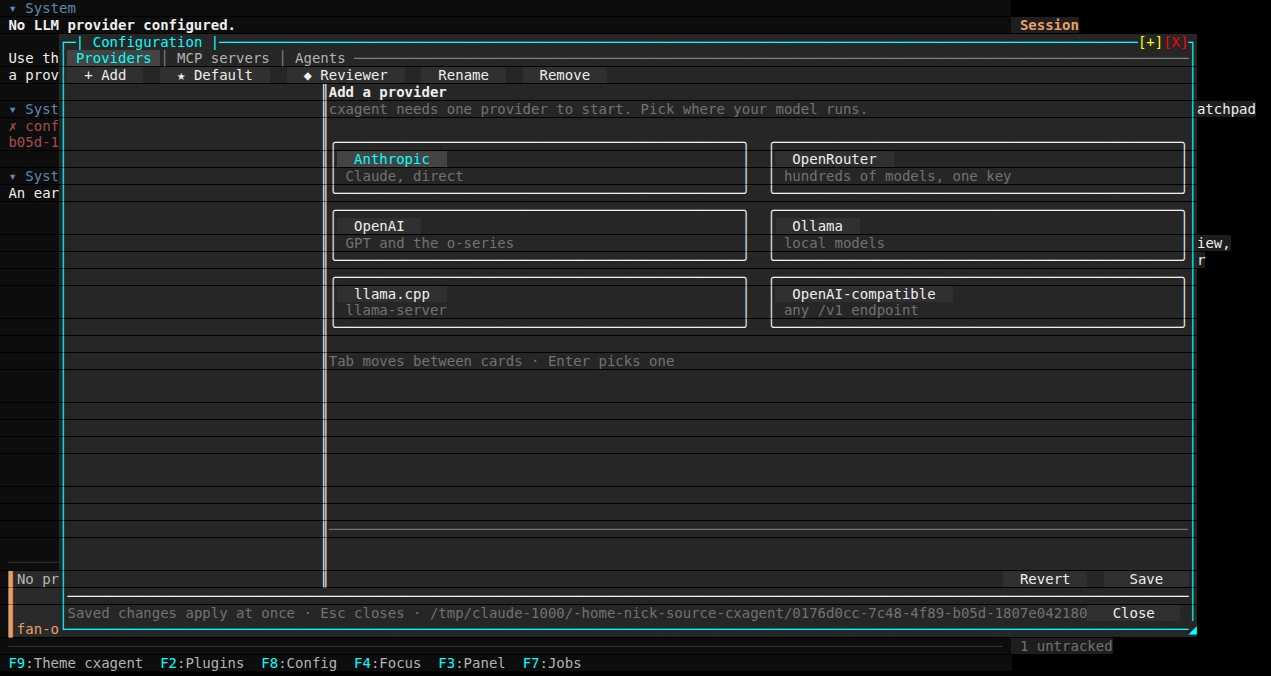Open the Providers tab
This screenshot has height=676, width=1271.
(x=113, y=58)
